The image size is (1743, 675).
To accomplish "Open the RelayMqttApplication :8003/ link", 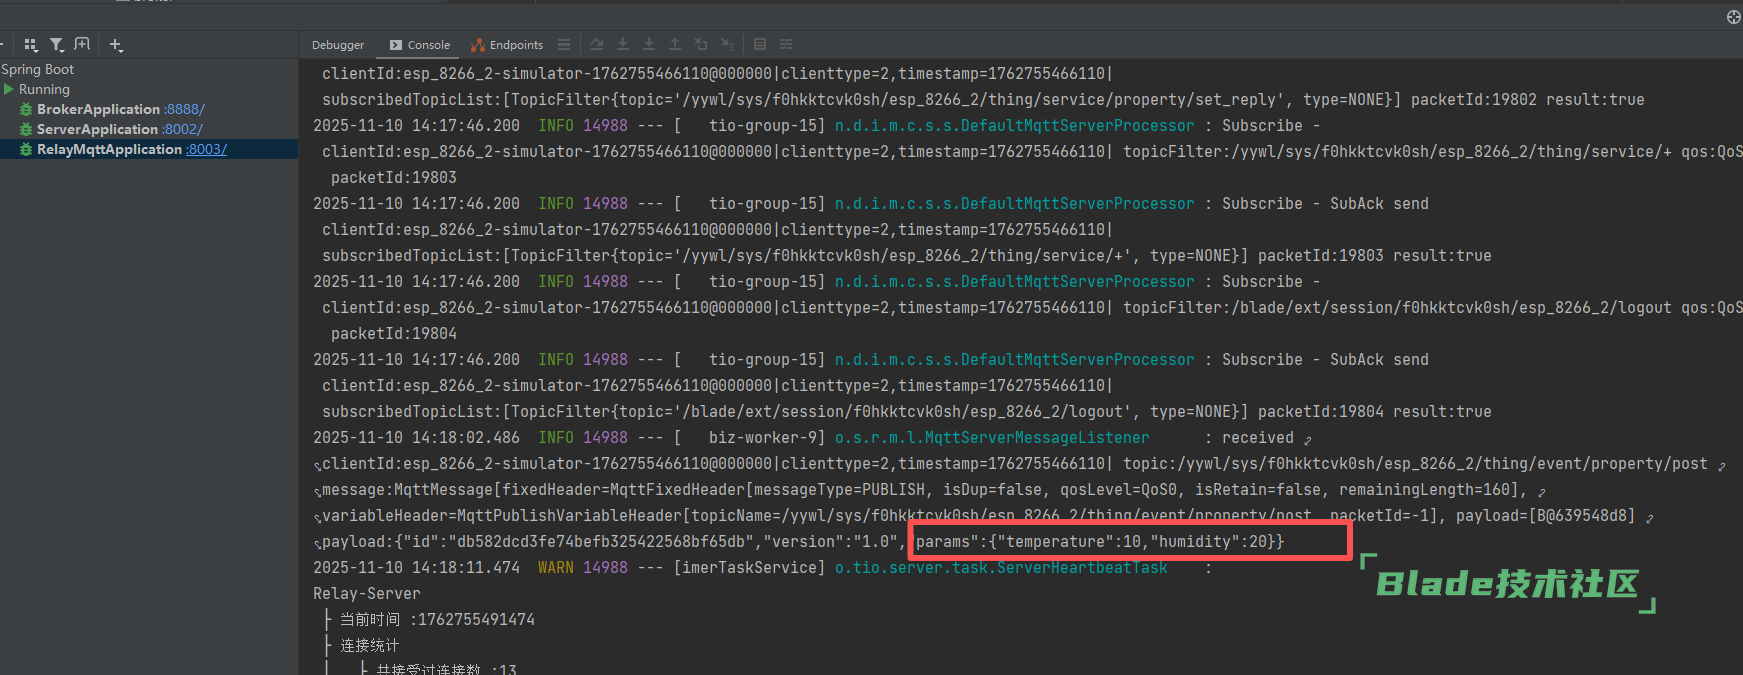I will (x=207, y=149).
